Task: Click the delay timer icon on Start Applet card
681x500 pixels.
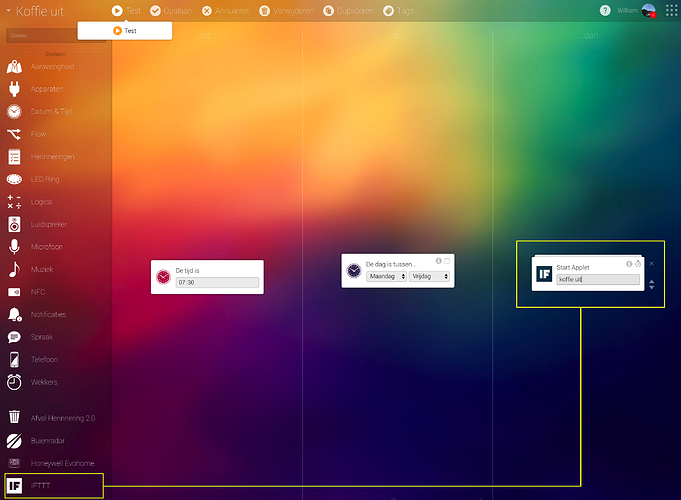Action: [638, 264]
